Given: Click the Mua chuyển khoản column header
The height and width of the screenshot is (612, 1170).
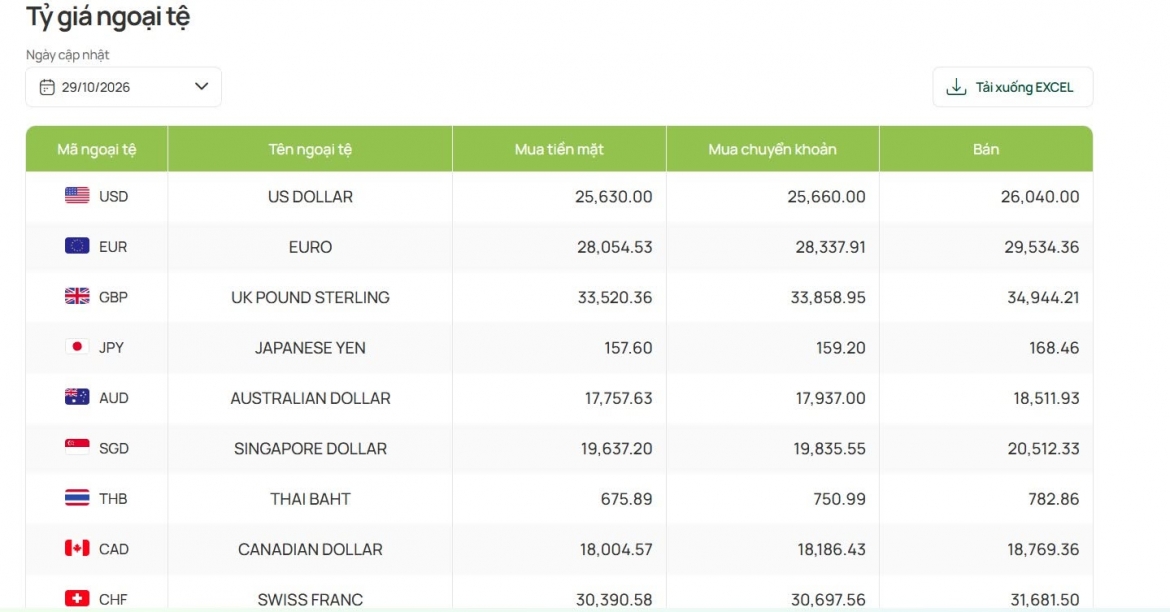Looking at the screenshot, I should (772, 149).
